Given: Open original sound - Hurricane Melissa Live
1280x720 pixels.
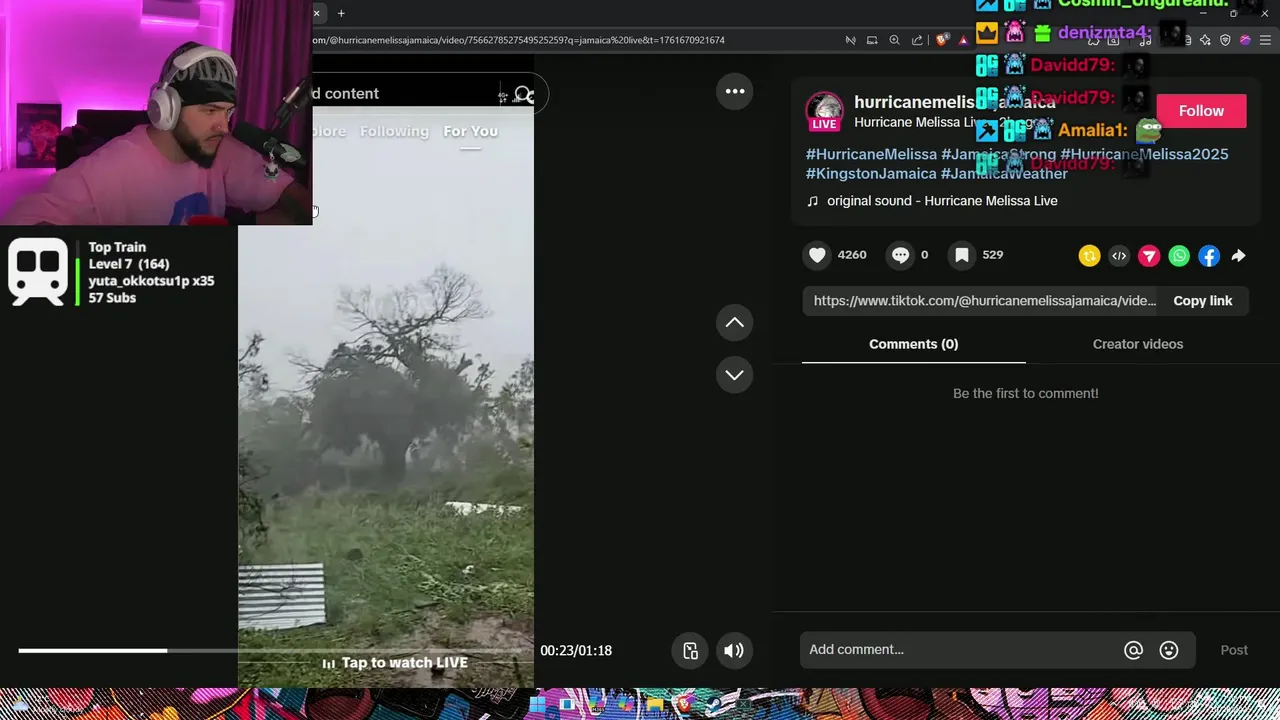Looking at the screenshot, I should click(x=942, y=201).
